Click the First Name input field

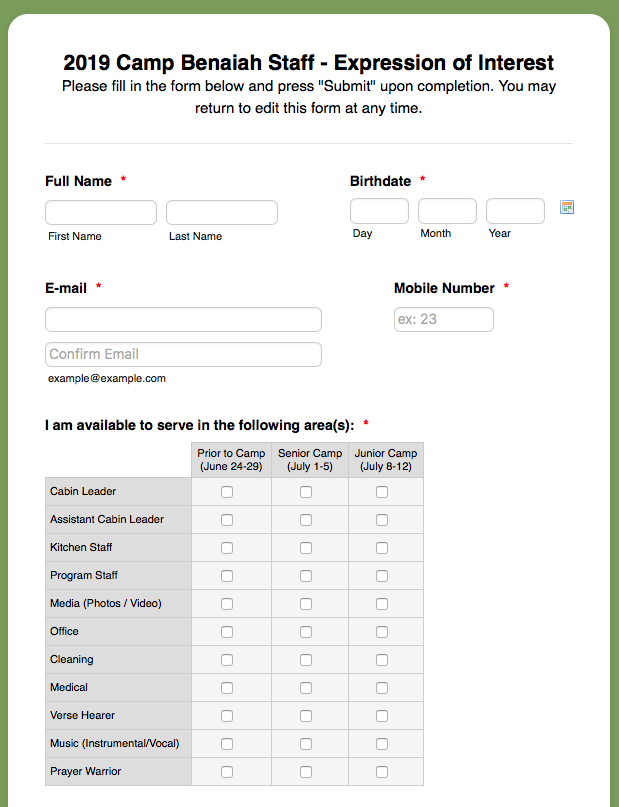tap(101, 212)
